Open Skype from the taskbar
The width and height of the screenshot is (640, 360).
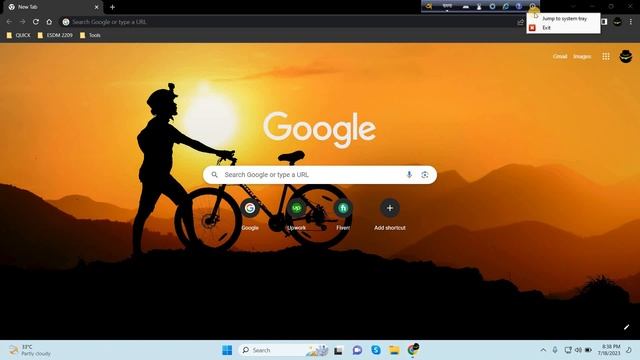pos(376,350)
